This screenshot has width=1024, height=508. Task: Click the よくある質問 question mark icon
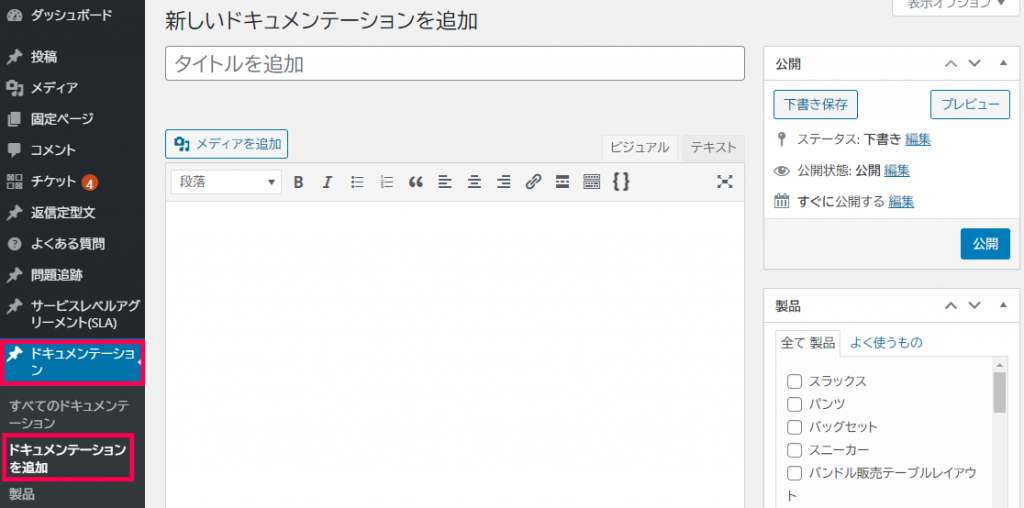click(x=14, y=244)
